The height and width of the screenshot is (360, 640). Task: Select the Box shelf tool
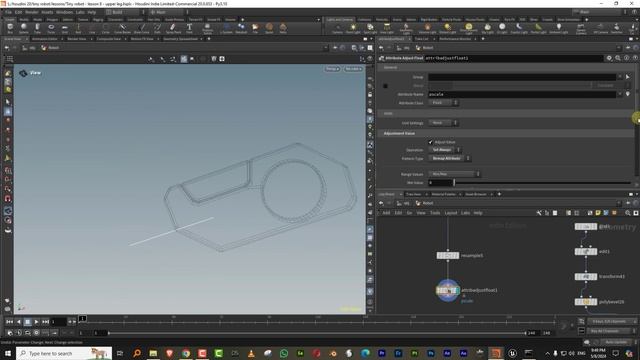[10, 28]
